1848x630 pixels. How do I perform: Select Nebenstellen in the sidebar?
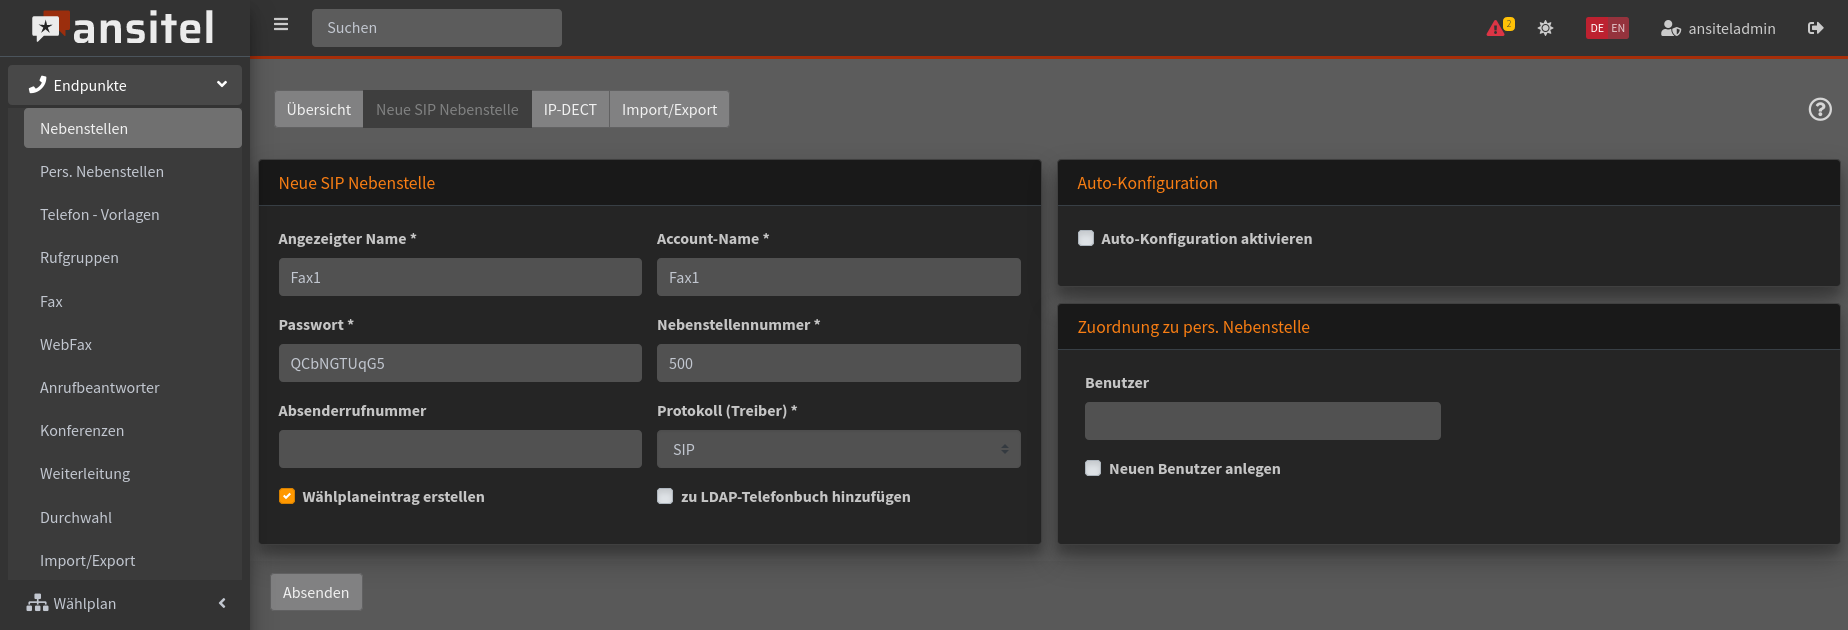pyautogui.click(x=133, y=128)
